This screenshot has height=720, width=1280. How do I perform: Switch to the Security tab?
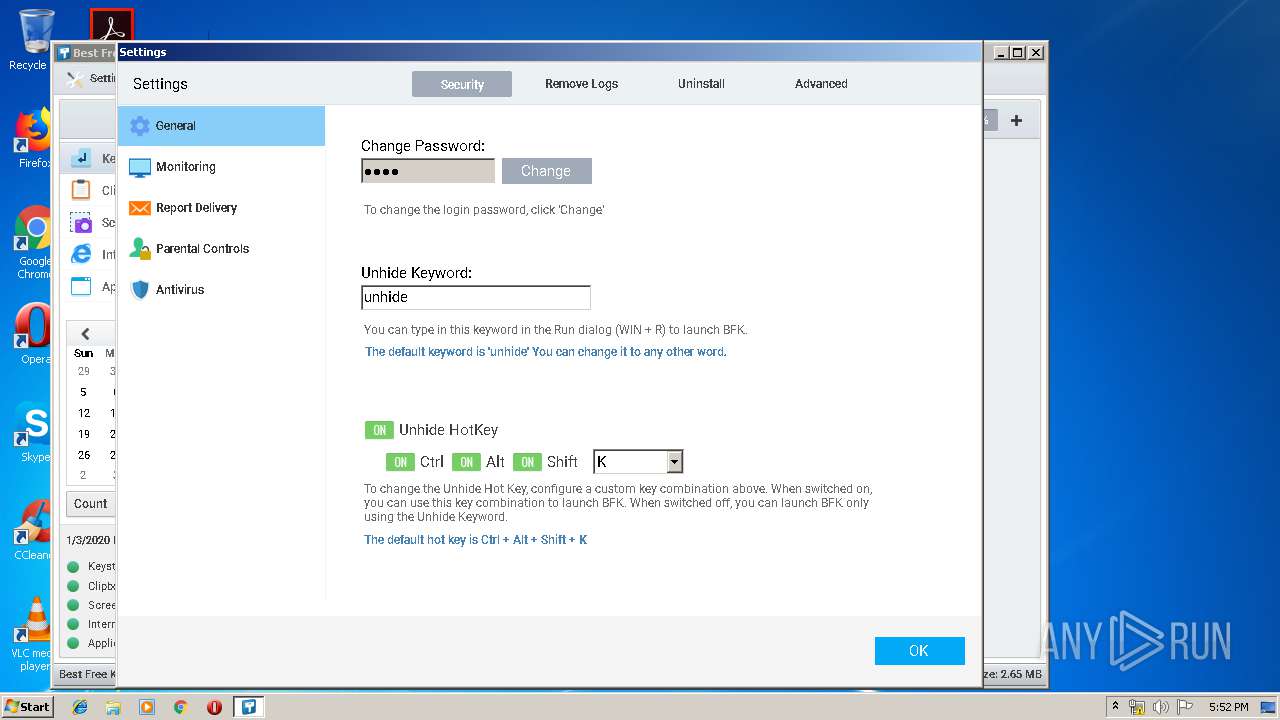pos(462,84)
